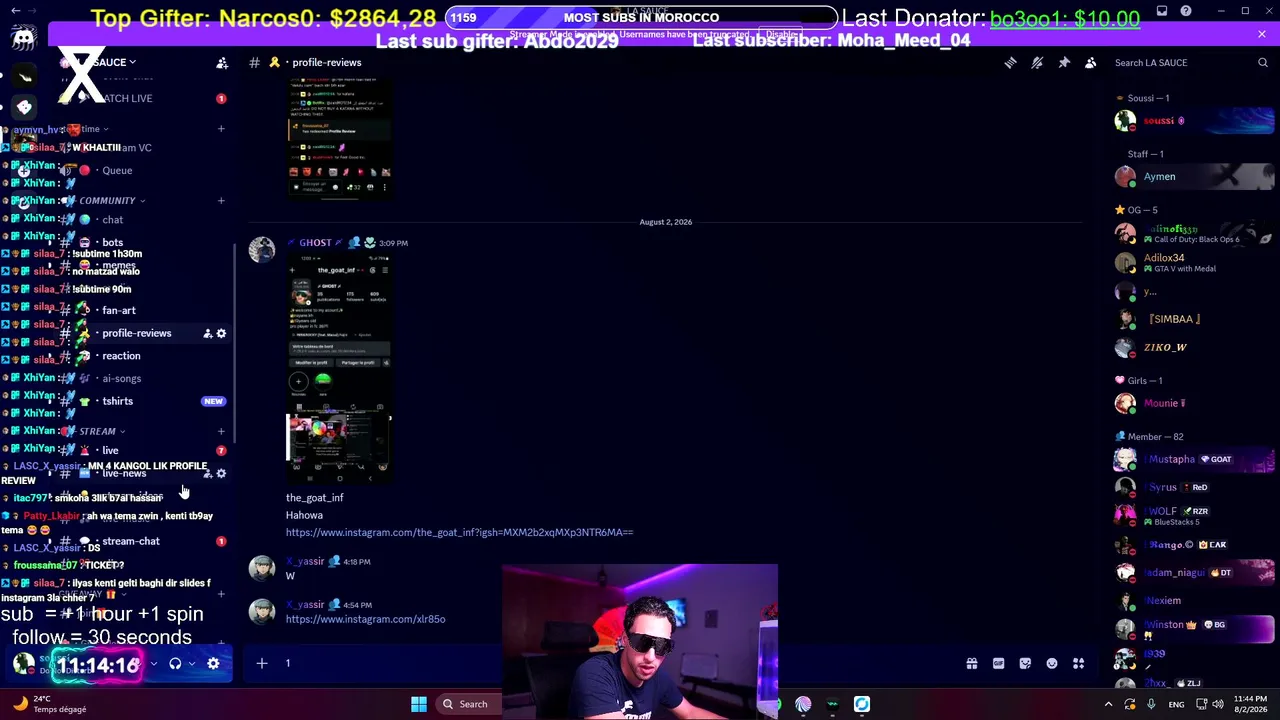Viewport: 1280px width, 720px height.
Task: Open the GIF picker
Action: [998, 663]
